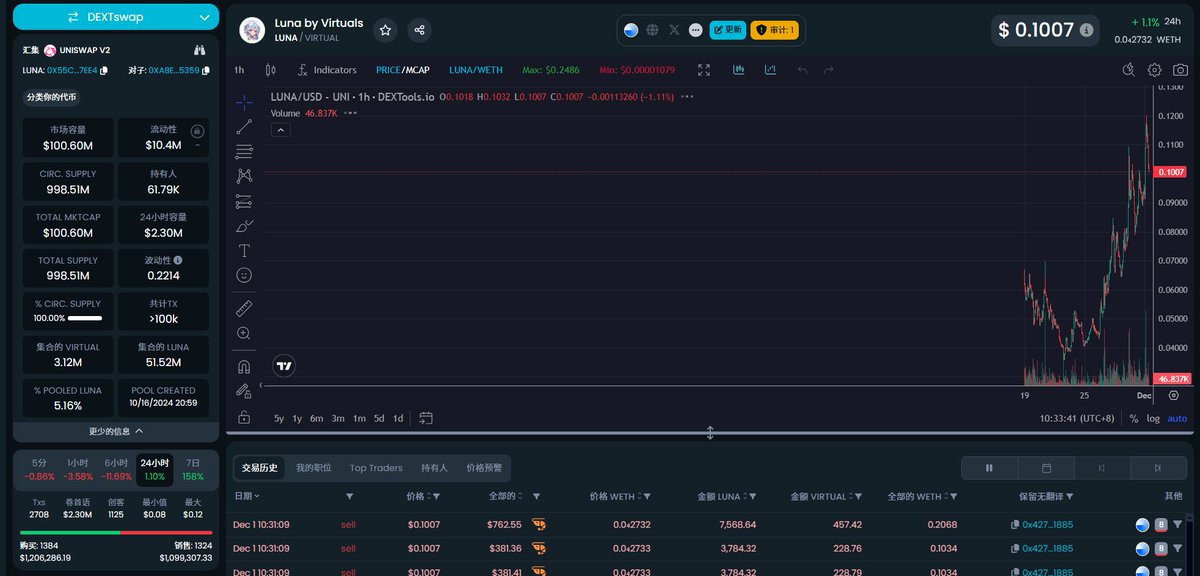
Task: Click the chart screenshot camera icon
Action: pos(1181,70)
